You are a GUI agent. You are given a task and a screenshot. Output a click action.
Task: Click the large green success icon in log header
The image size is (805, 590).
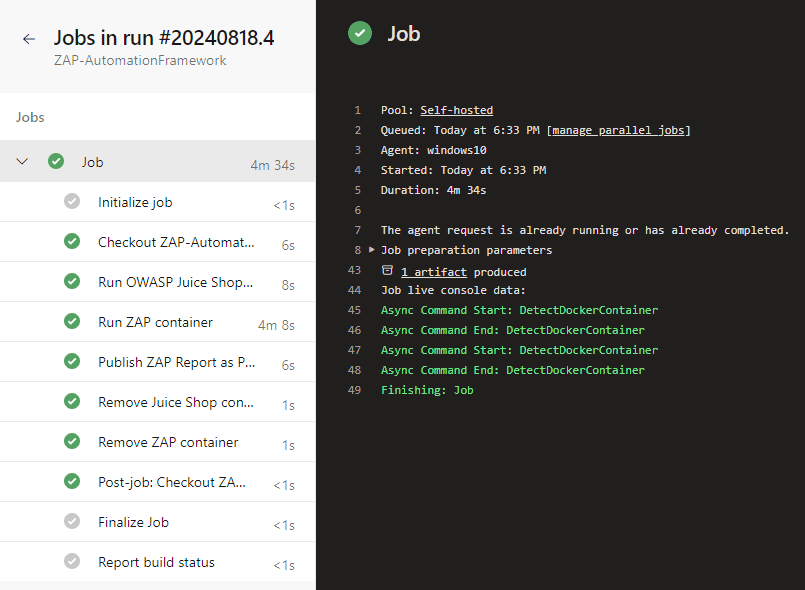coord(360,33)
